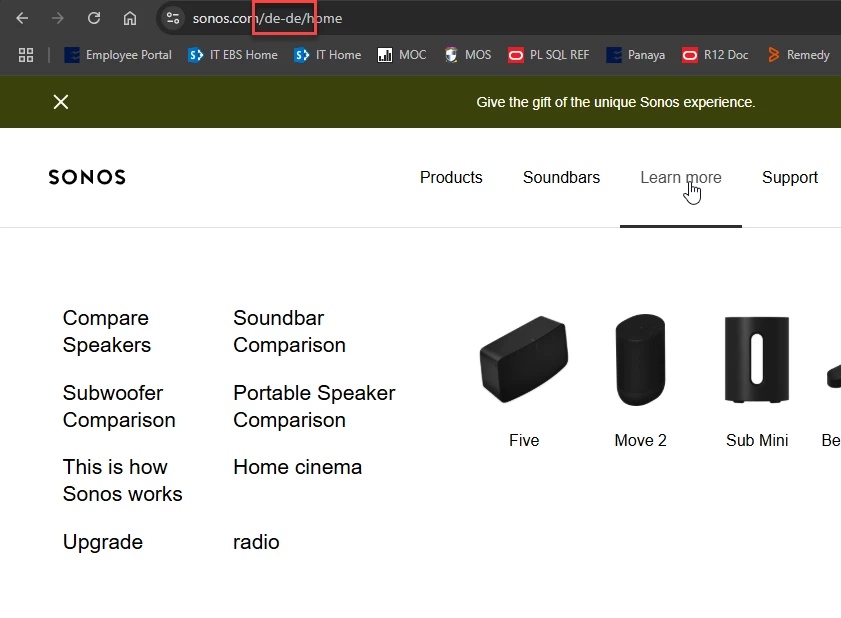Open the Upgrade link

pyautogui.click(x=103, y=542)
